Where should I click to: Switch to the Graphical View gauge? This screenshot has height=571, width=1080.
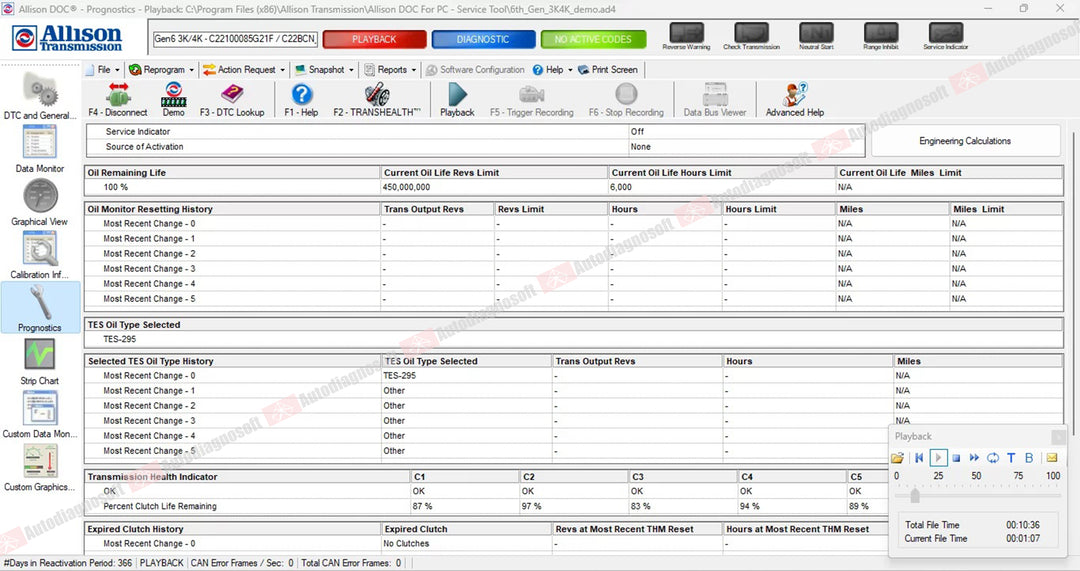(39, 201)
